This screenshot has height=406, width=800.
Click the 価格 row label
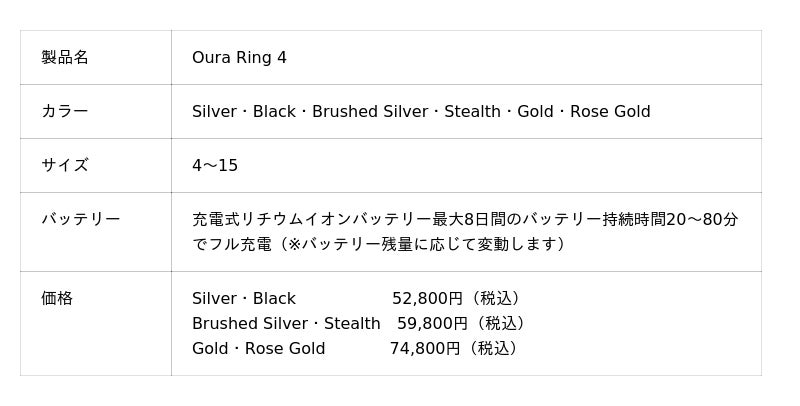(x=57, y=299)
